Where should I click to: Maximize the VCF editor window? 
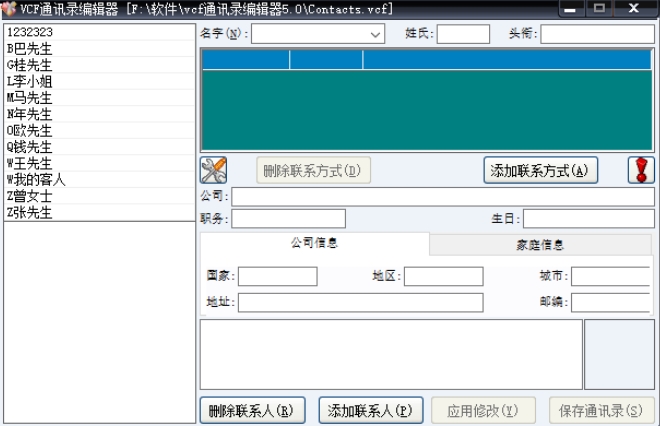pos(599,8)
